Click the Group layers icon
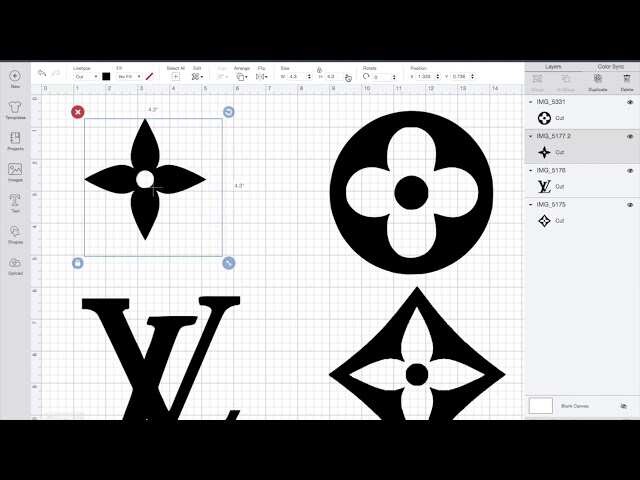640x480 pixels. click(x=537, y=79)
